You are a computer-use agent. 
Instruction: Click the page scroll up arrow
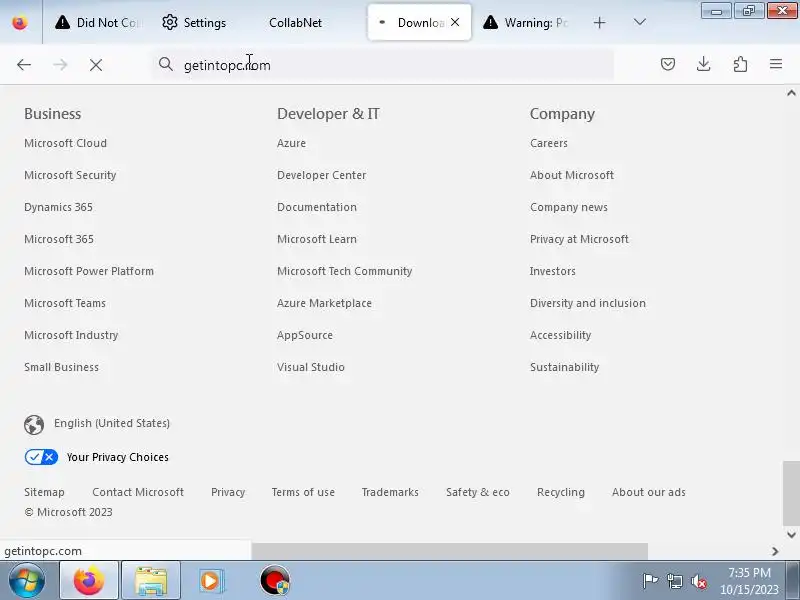(791, 93)
